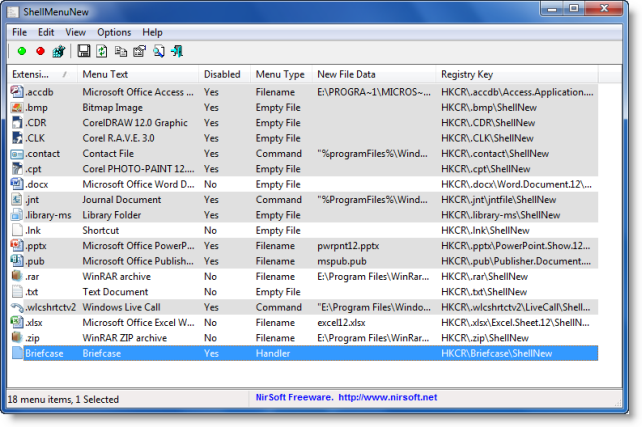Image resolution: width=642 pixels, height=427 pixels.
Task: Click the excel12.xlsx new file data cell
Action: (341, 322)
